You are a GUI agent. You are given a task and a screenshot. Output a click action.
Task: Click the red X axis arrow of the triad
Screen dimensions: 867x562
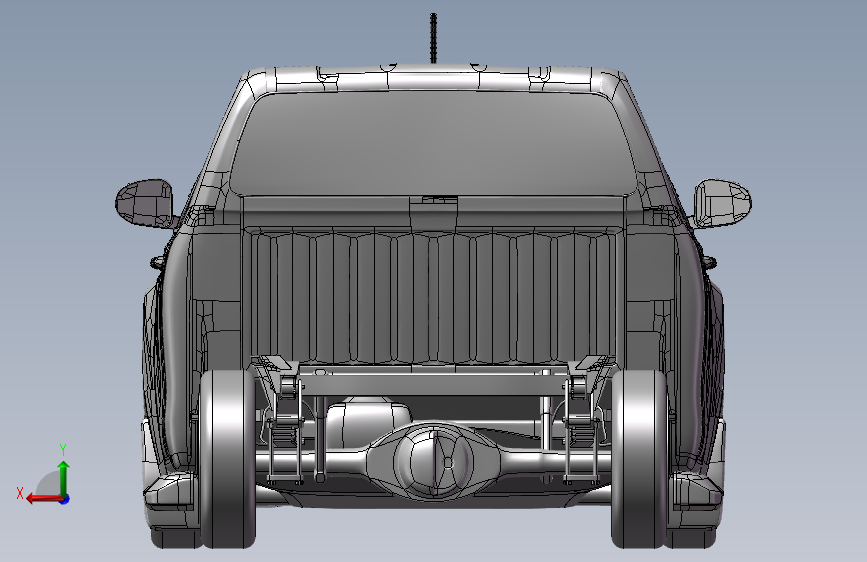coord(44,499)
